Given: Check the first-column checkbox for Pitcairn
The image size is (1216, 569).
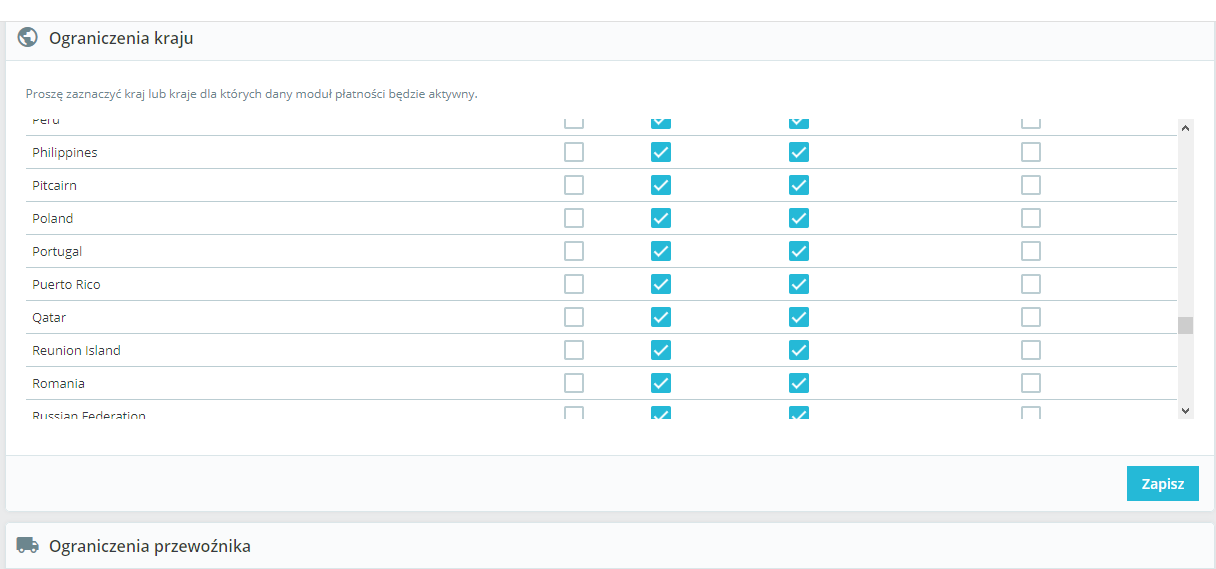Looking at the screenshot, I should tap(574, 185).
